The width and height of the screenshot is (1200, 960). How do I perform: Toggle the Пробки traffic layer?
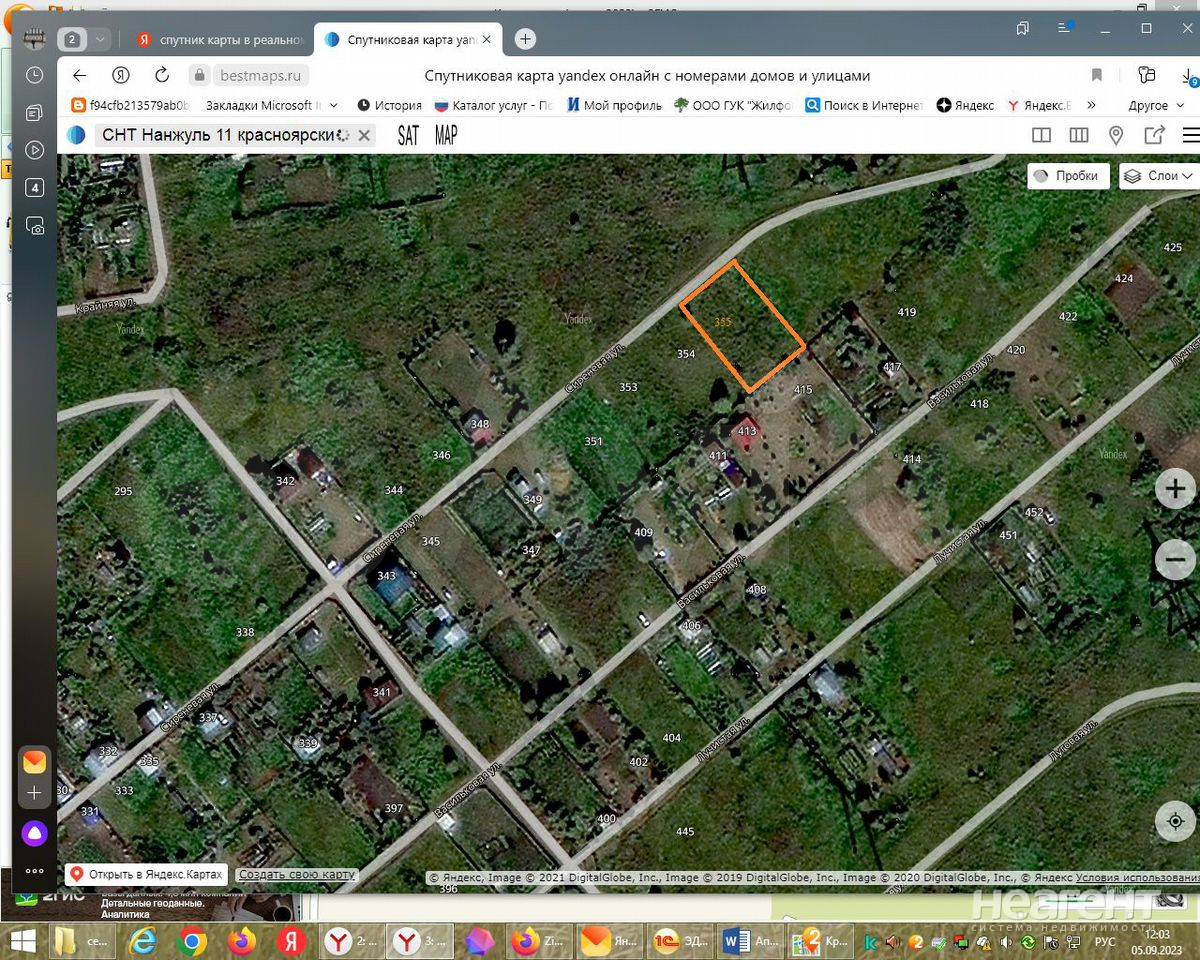pos(1068,176)
